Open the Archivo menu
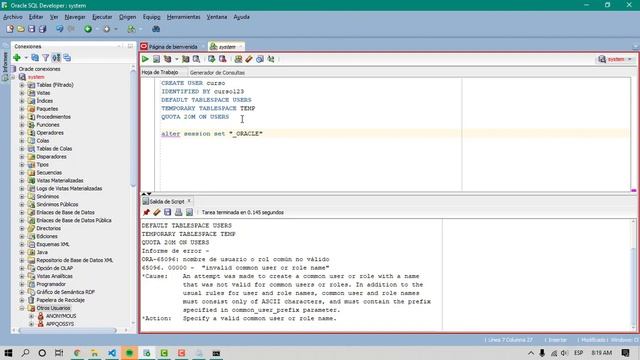 (13, 17)
